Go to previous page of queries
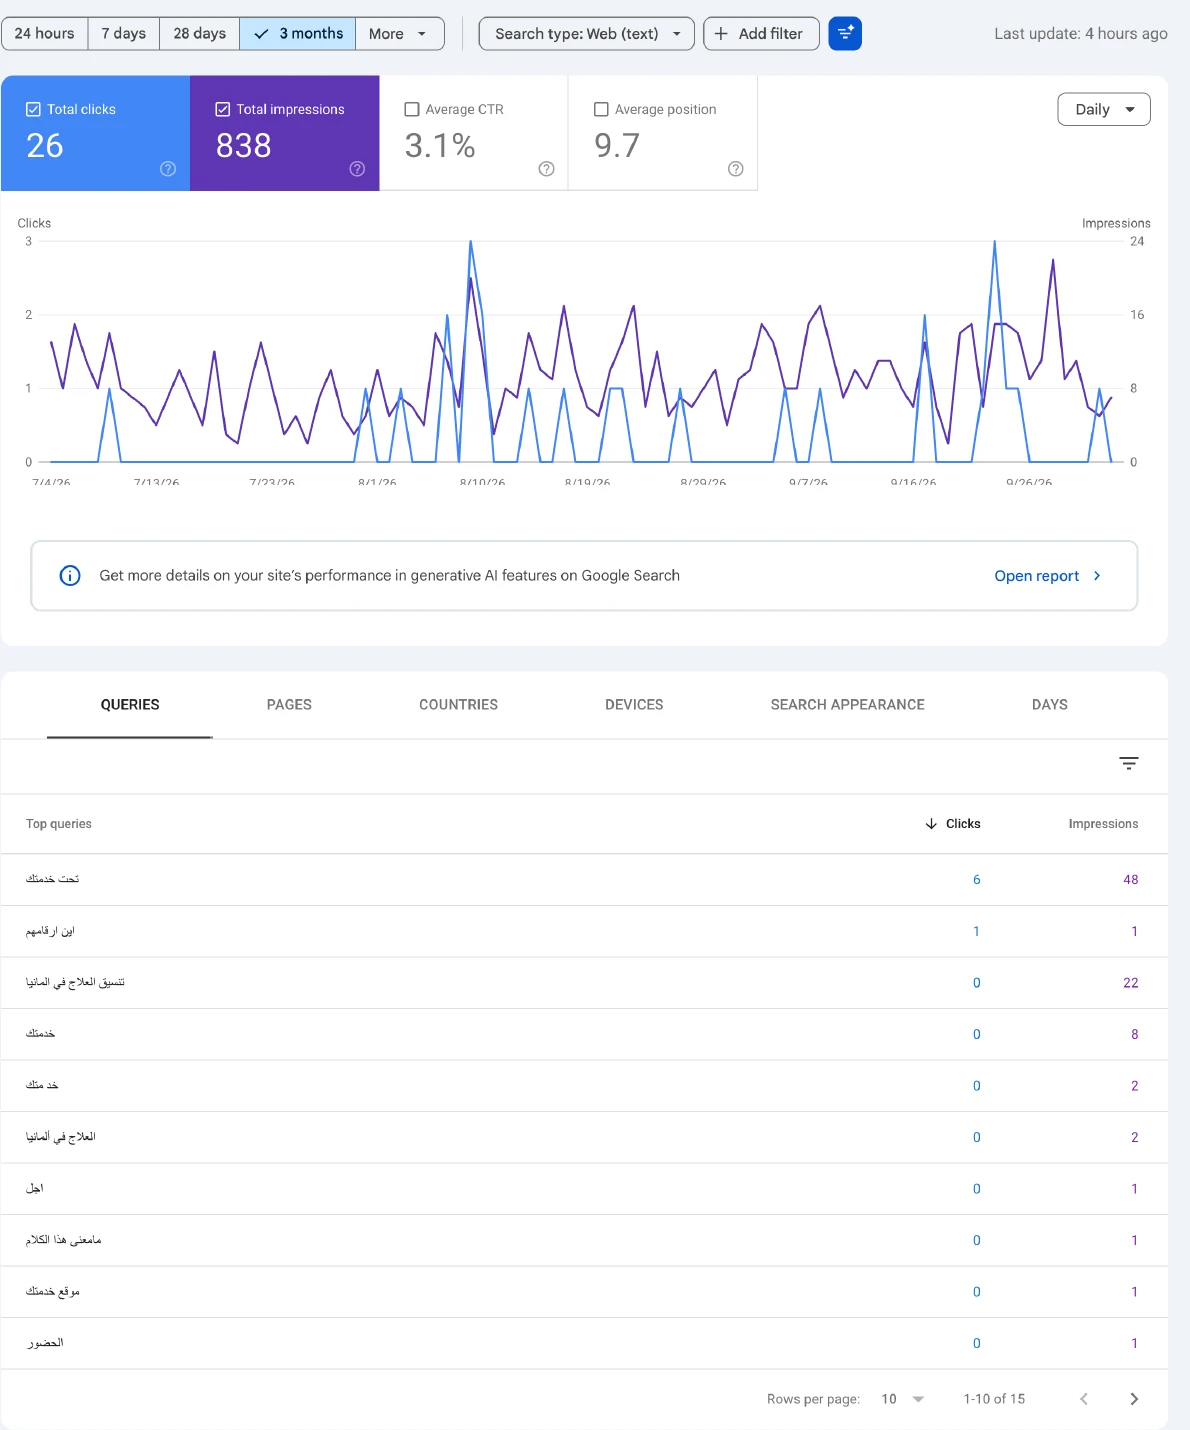1190x1430 pixels. coord(1084,1399)
